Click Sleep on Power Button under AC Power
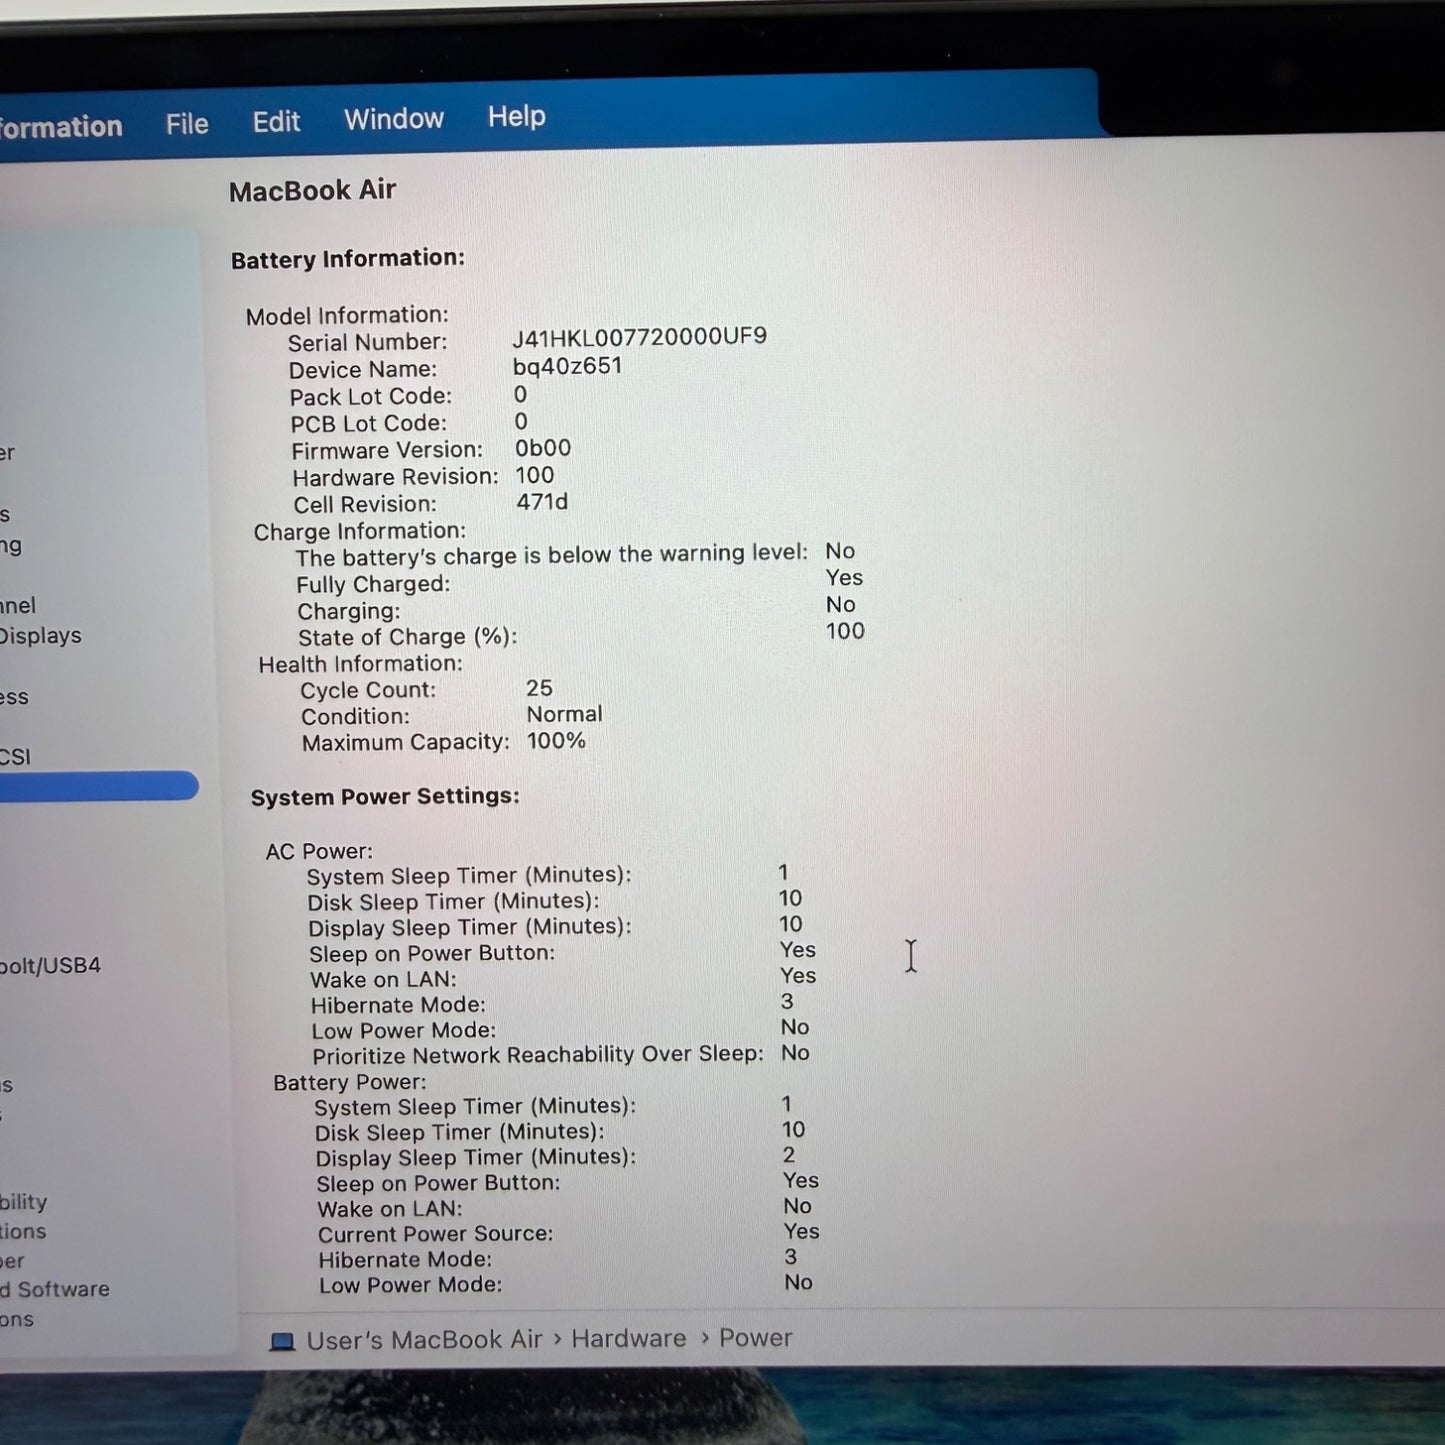 (432, 954)
